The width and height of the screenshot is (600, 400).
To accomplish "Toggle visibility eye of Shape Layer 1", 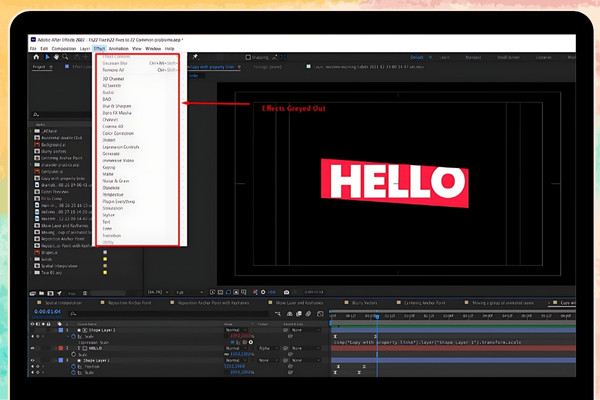I will coord(33,360).
